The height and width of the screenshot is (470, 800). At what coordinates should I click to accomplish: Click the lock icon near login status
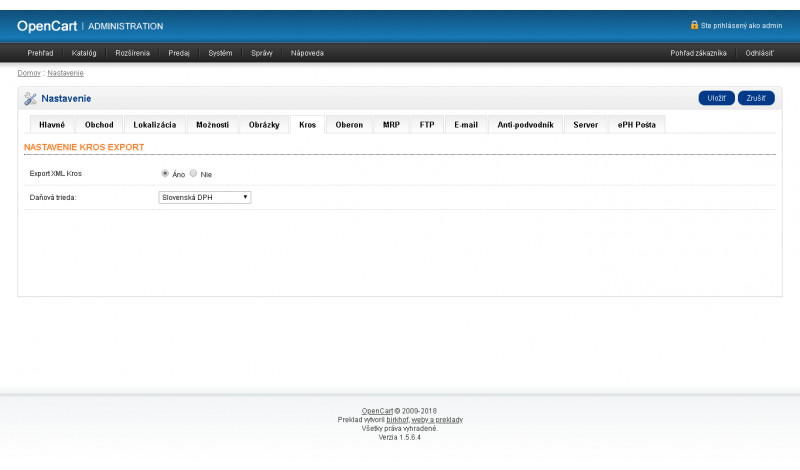pos(694,25)
